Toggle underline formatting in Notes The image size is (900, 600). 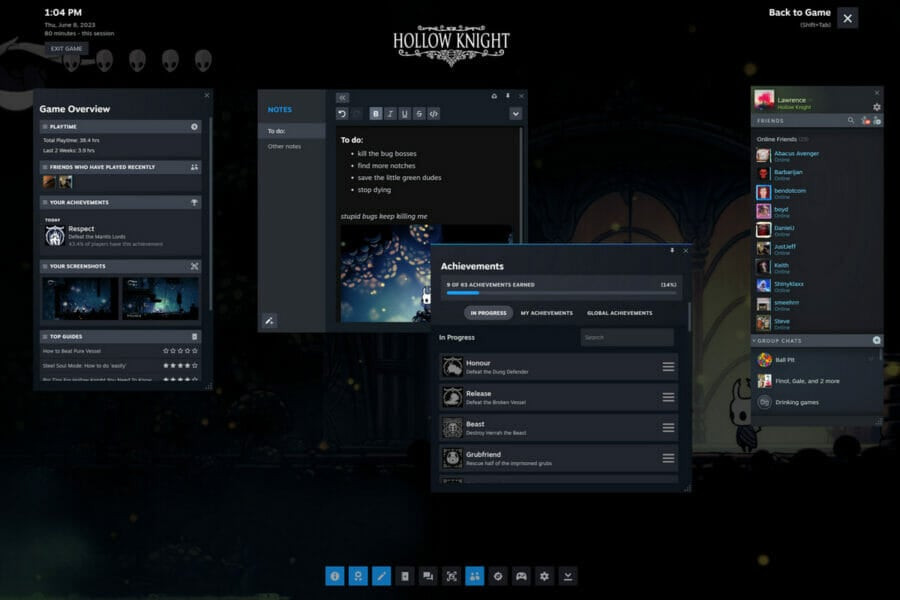[x=405, y=114]
